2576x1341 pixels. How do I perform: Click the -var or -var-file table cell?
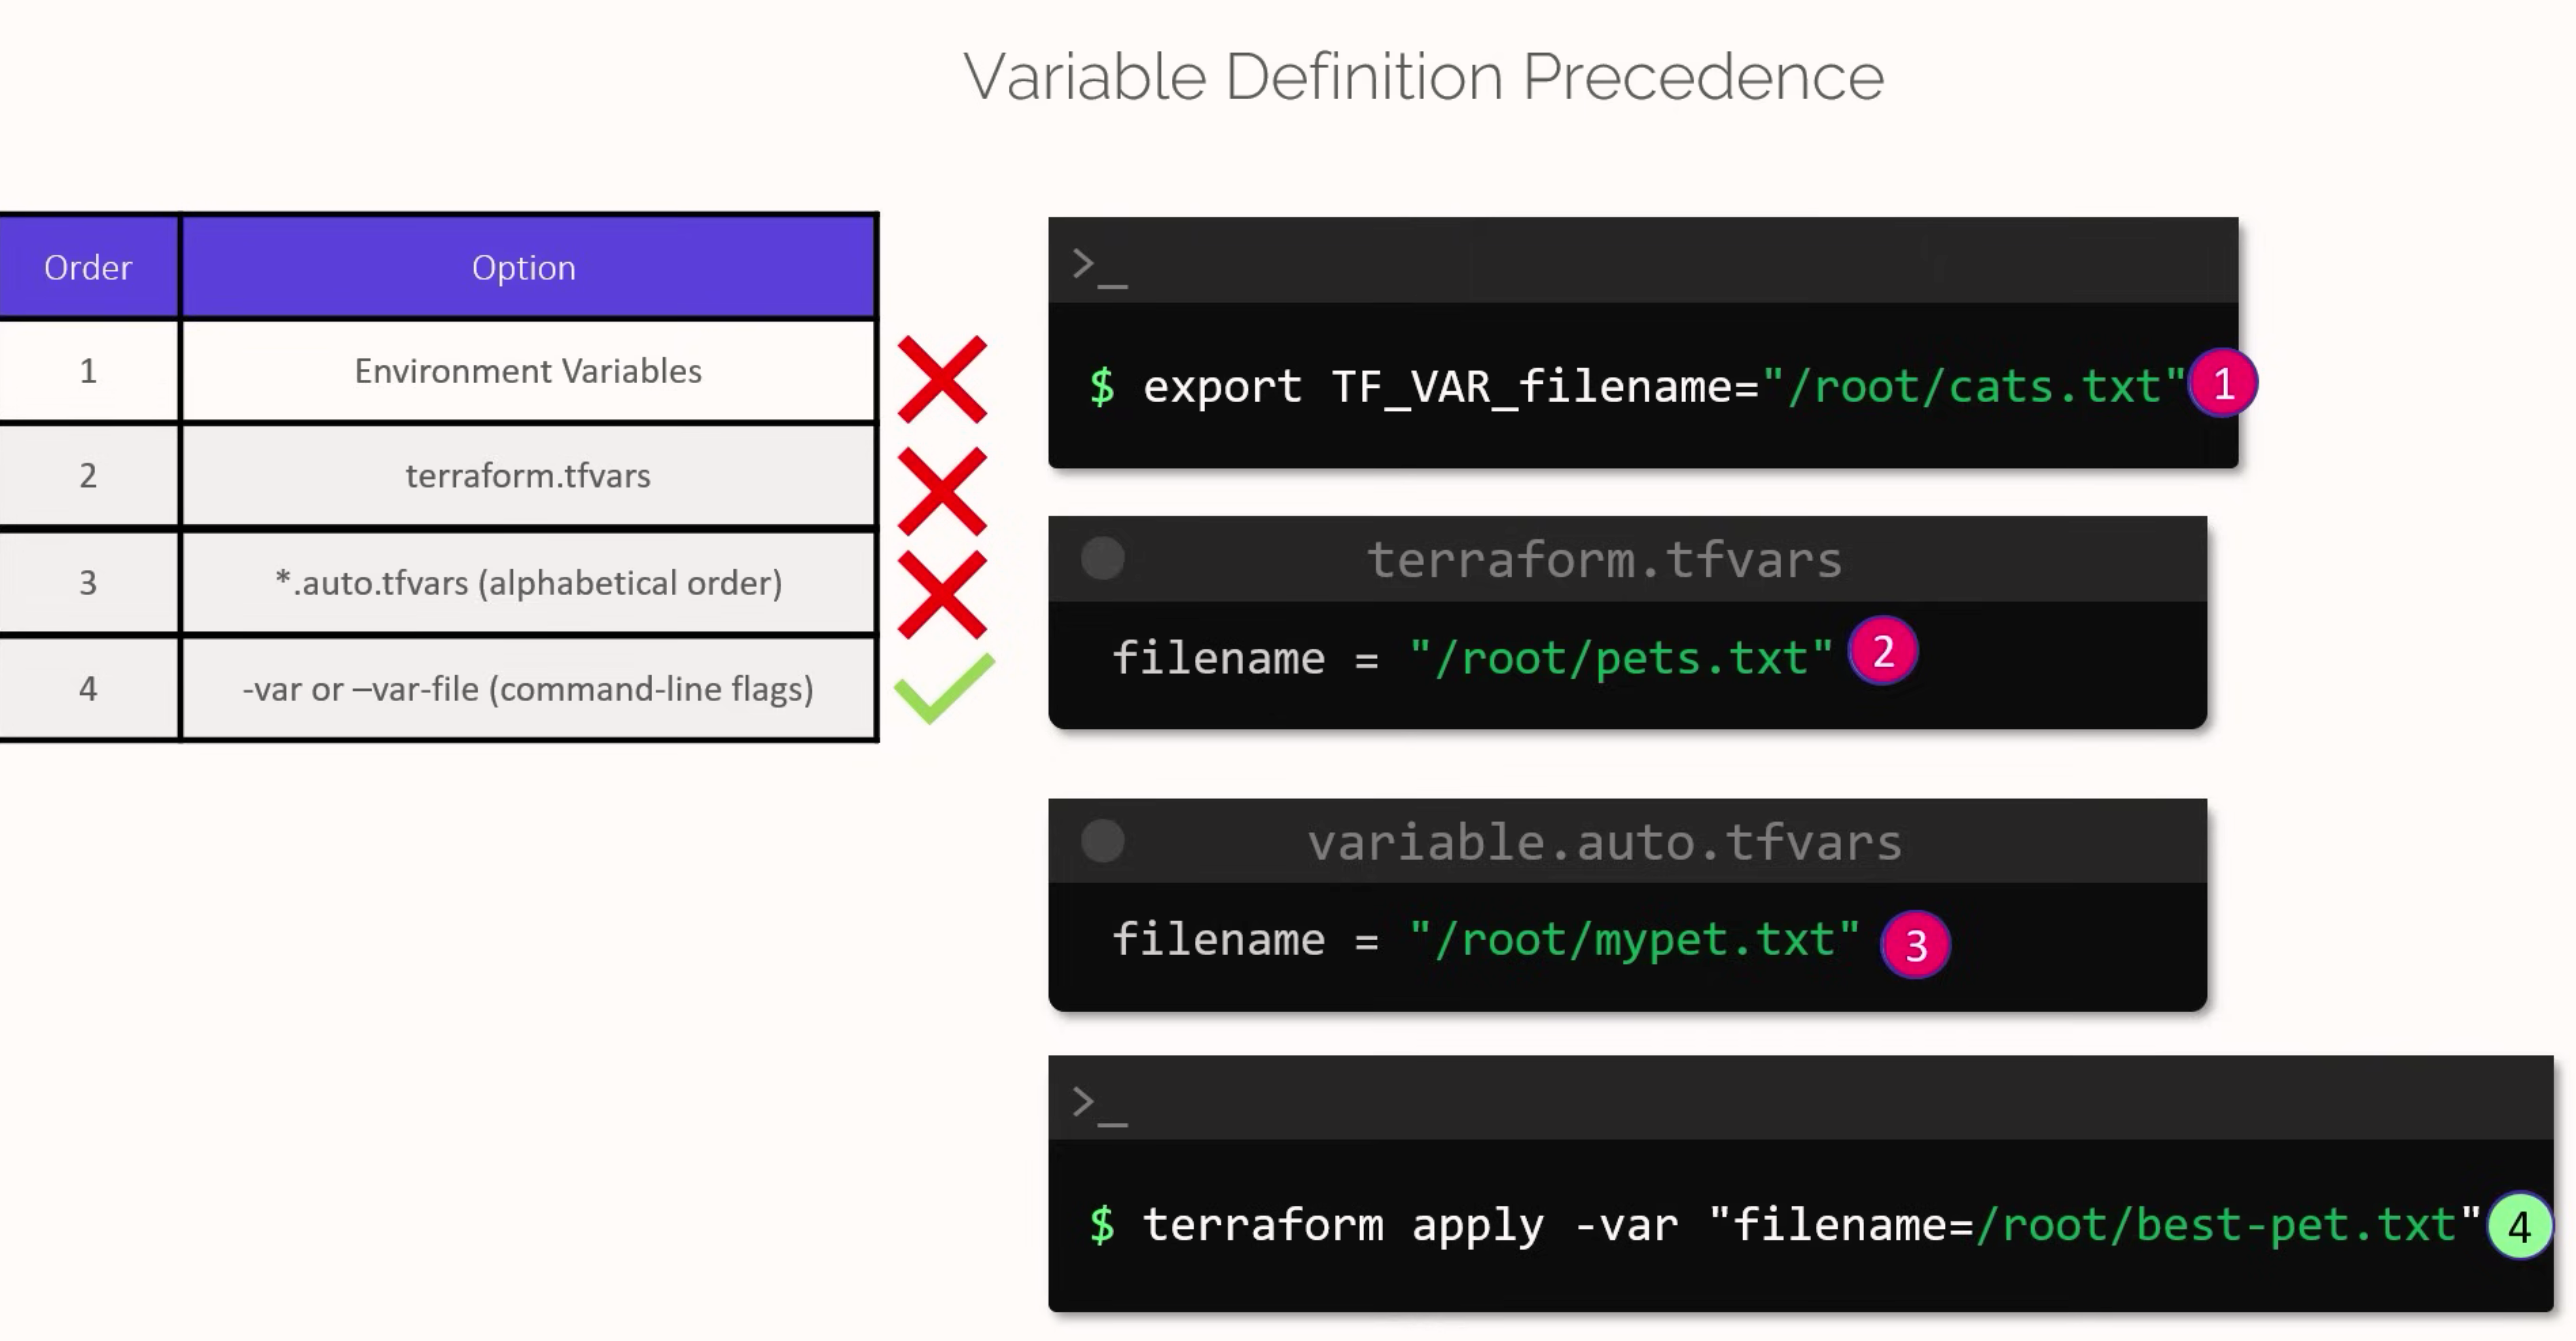click(x=528, y=689)
